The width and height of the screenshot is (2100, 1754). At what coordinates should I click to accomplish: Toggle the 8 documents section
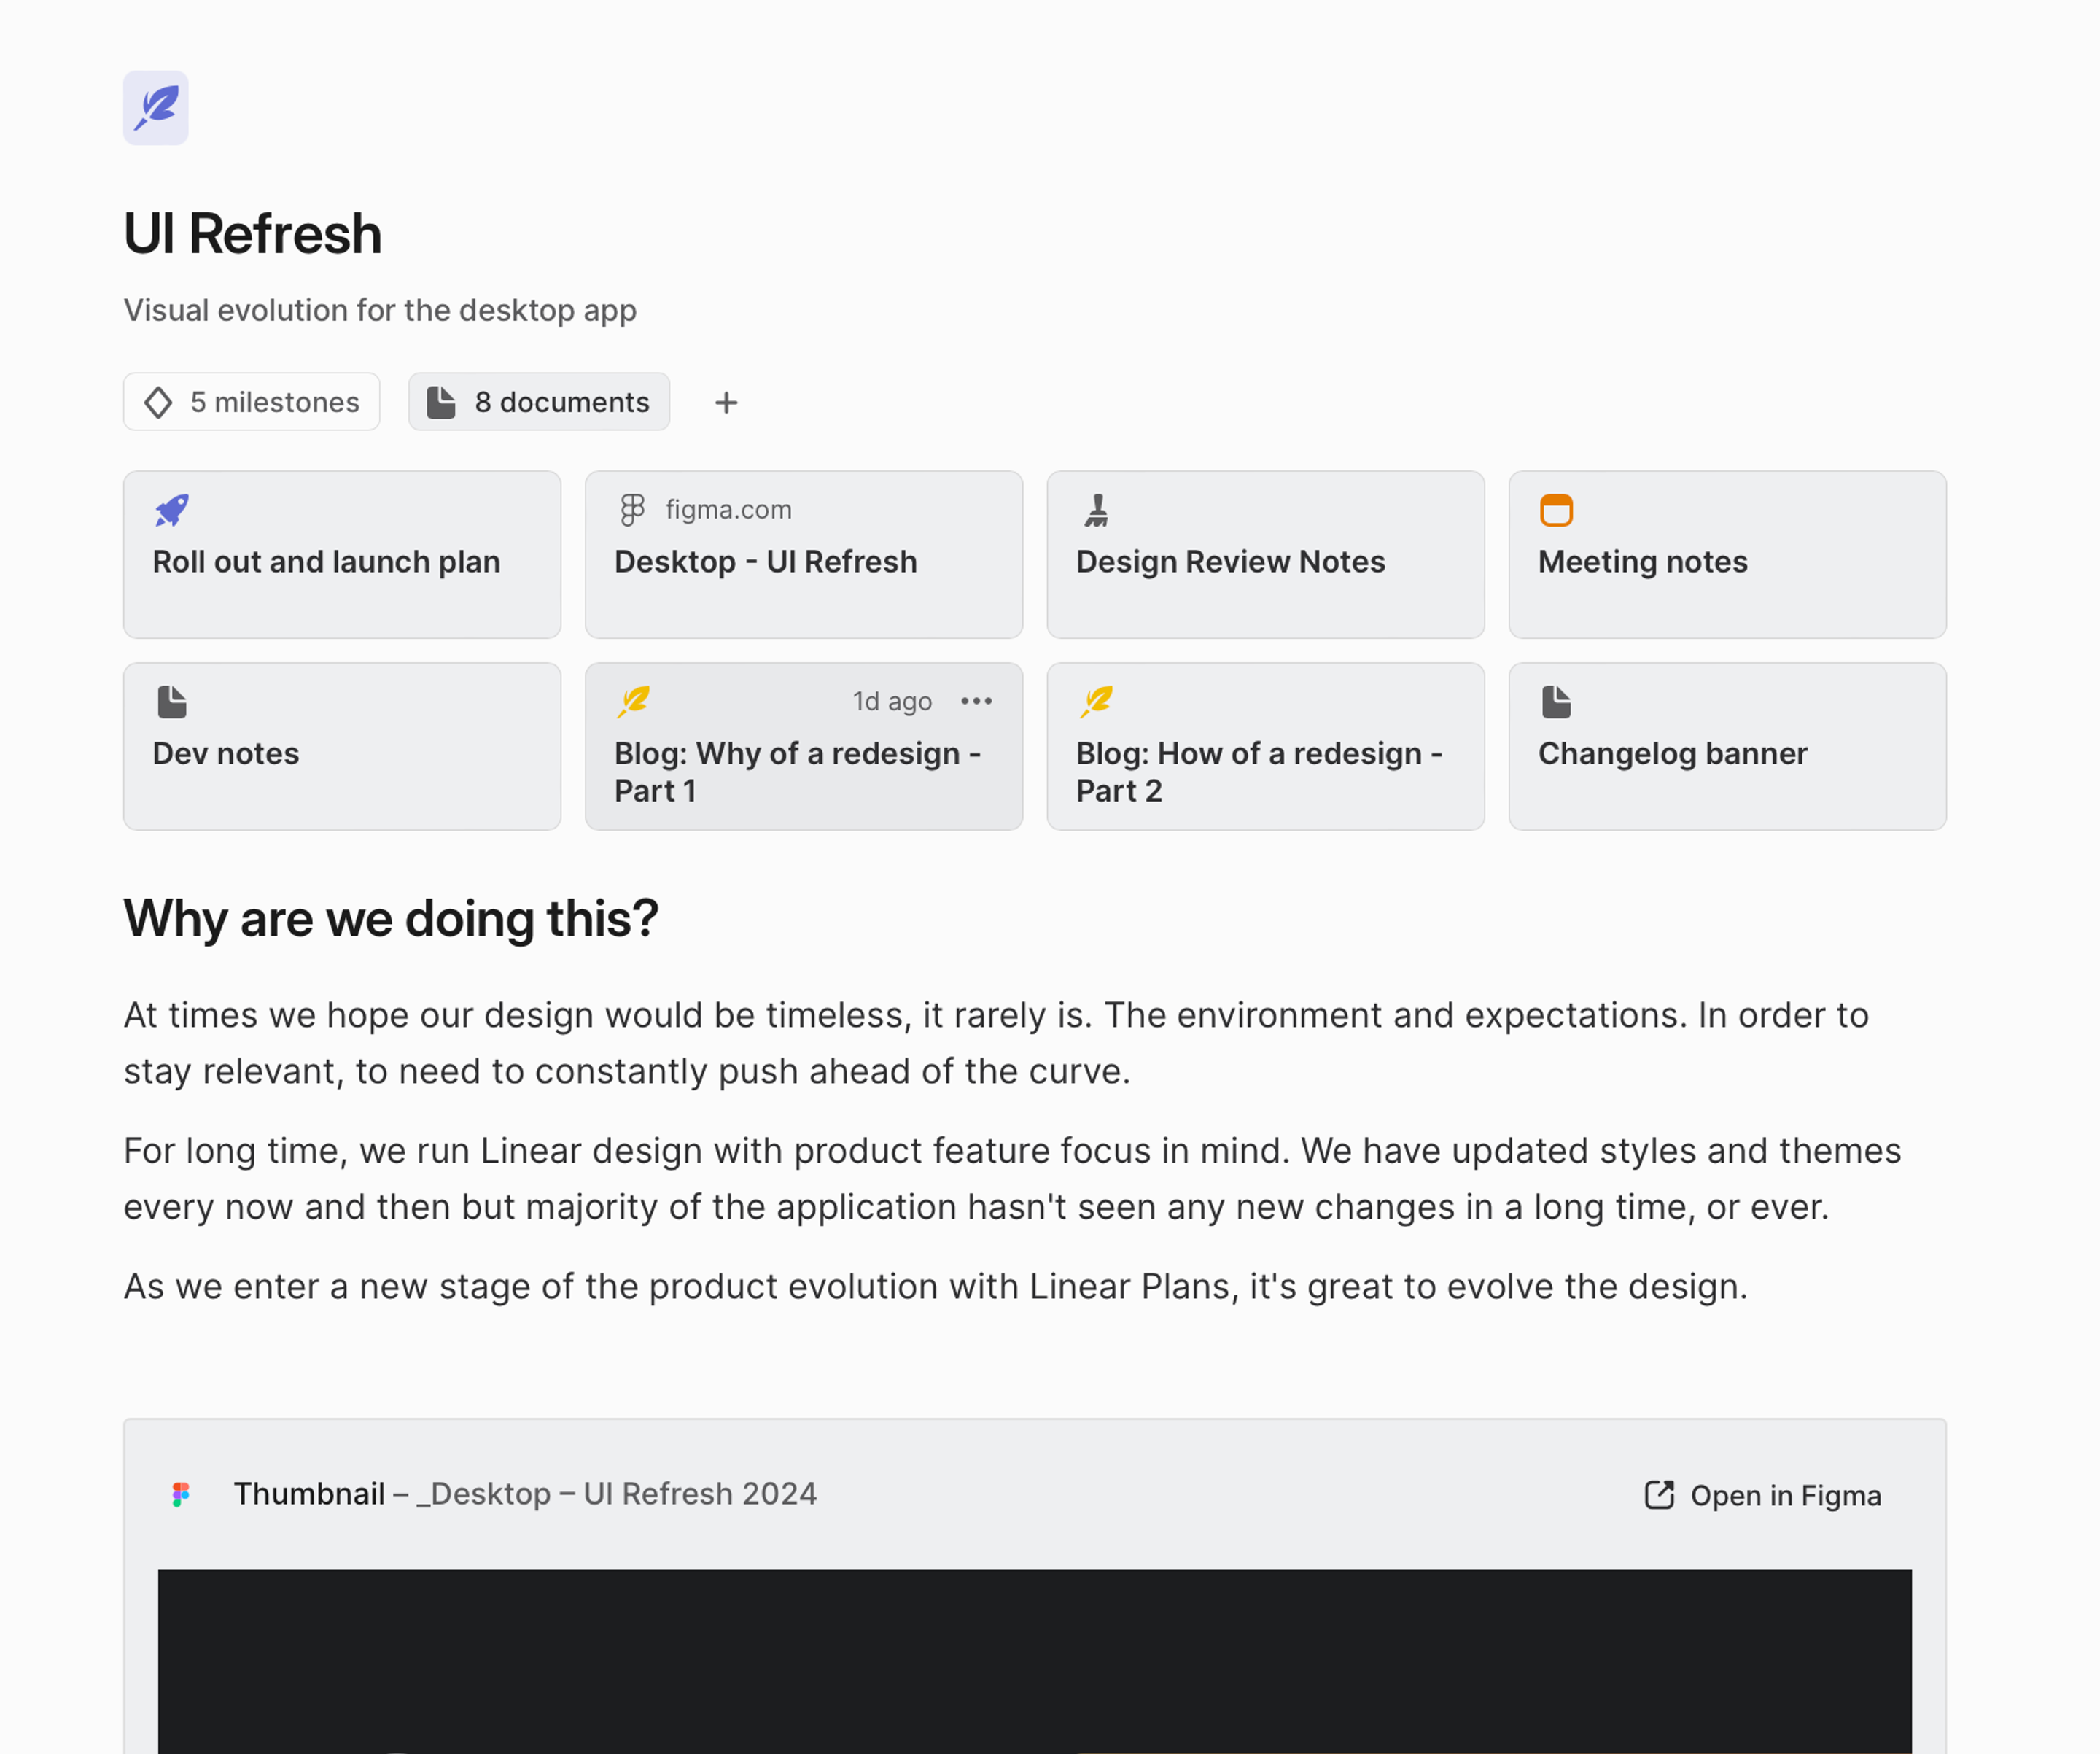click(539, 402)
